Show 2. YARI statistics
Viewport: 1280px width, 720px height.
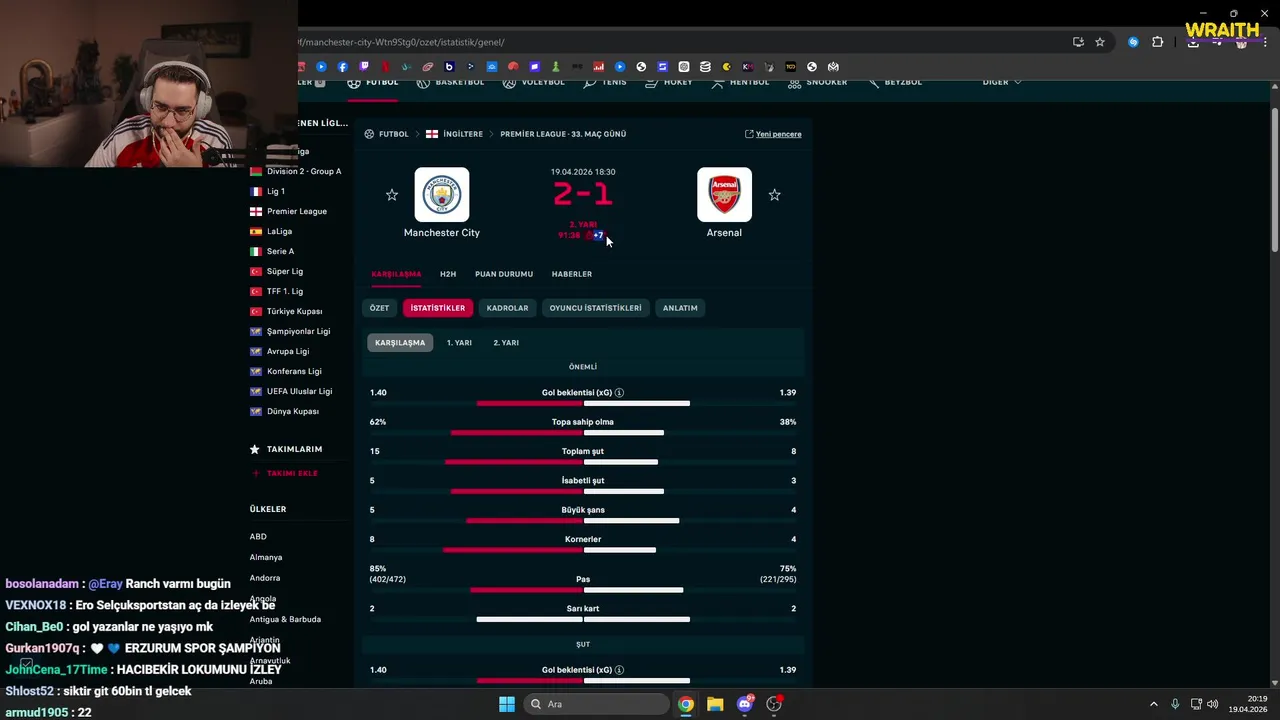[x=506, y=343]
